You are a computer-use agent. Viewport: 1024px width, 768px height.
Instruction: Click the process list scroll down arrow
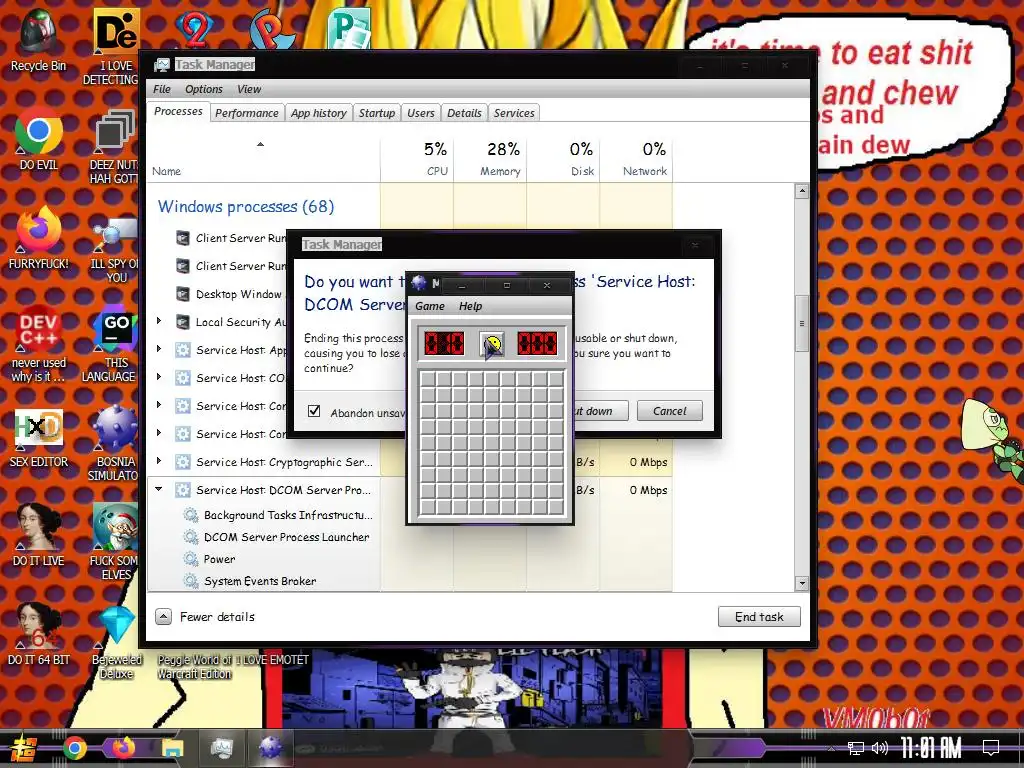coord(802,583)
